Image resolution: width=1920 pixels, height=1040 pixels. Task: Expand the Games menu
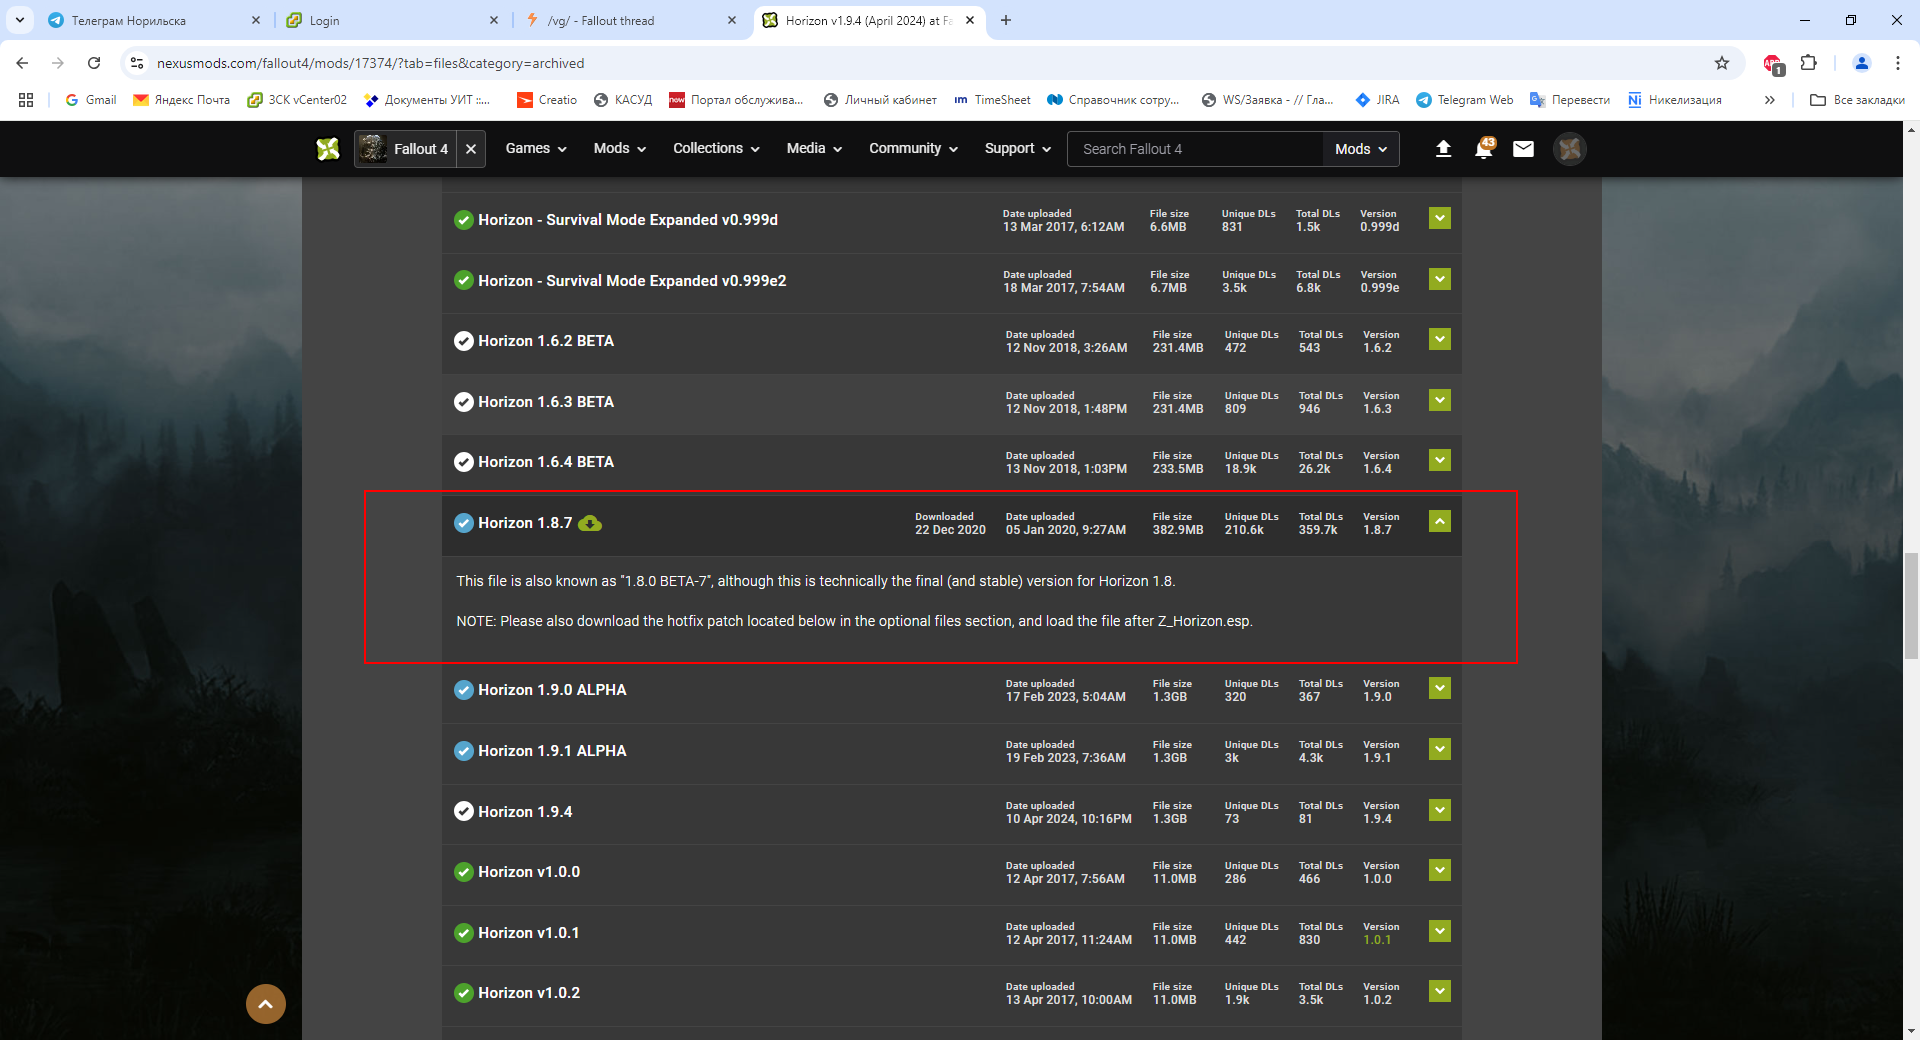coord(536,149)
